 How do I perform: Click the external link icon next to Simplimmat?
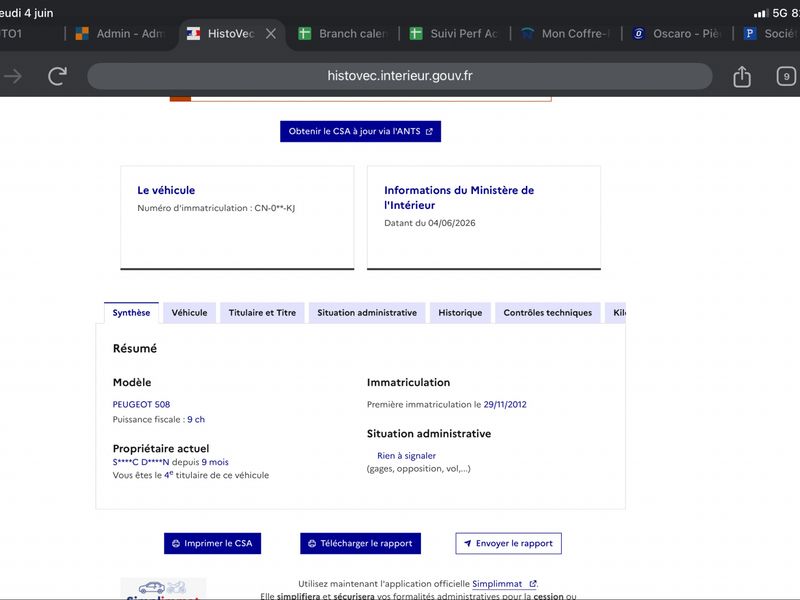(533, 584)
